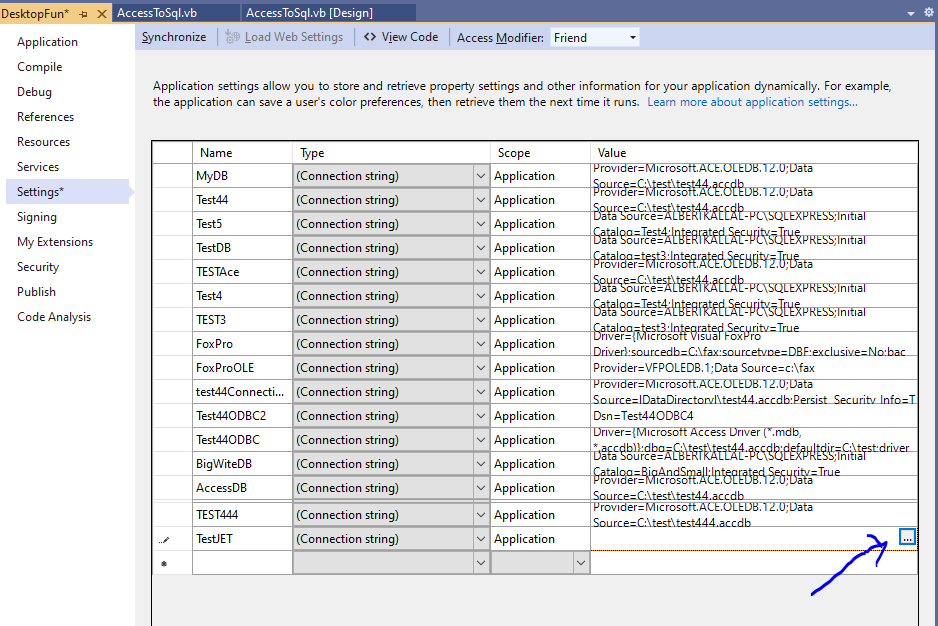
Task: Open the Publish page
Action: pyautogui.click(x=36, y=292)
